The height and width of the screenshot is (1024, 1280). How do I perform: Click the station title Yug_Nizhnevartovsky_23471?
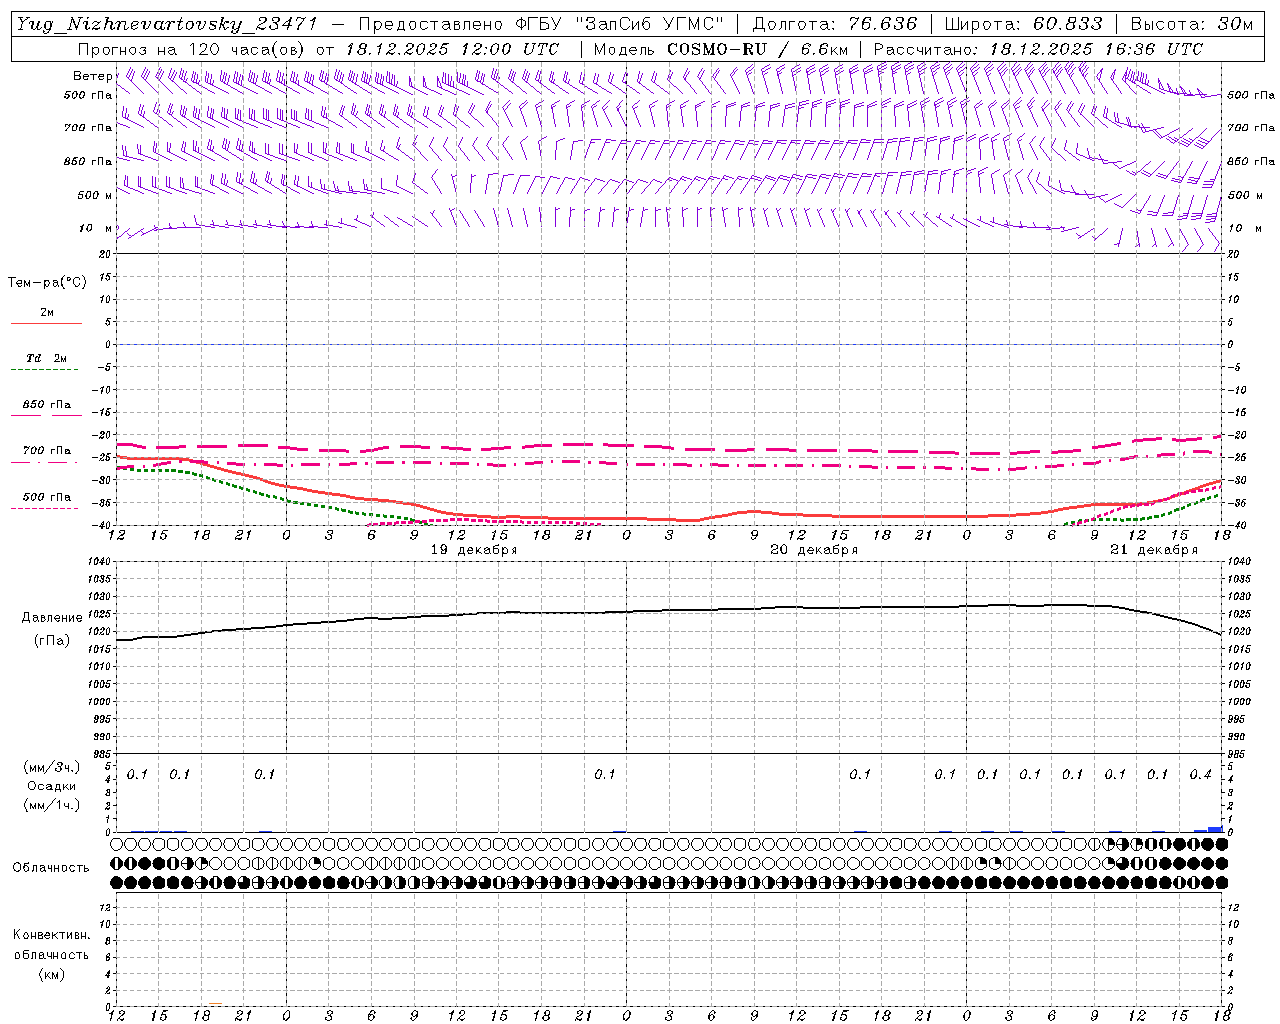(x=167, y=24)
